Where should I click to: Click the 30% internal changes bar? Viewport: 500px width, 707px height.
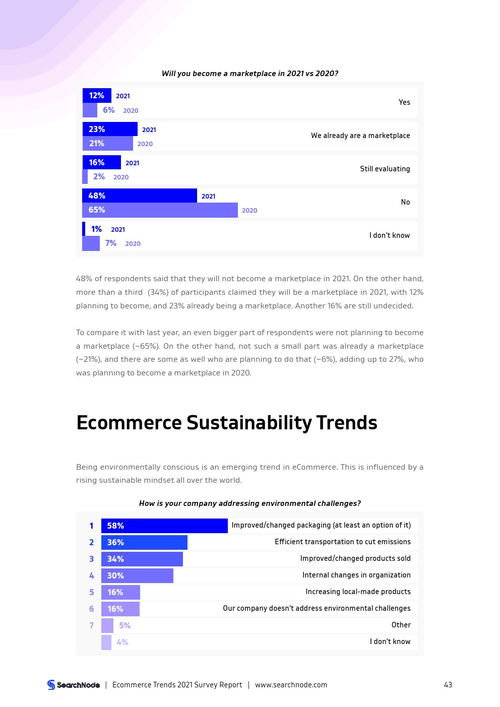point(137,576)
